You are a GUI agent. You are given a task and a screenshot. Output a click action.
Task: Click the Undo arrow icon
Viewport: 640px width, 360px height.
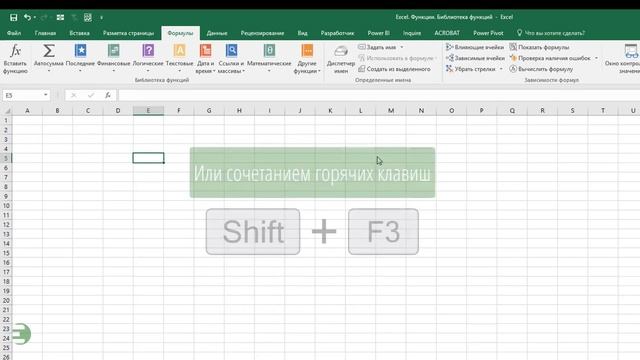(x=27, y=17)
